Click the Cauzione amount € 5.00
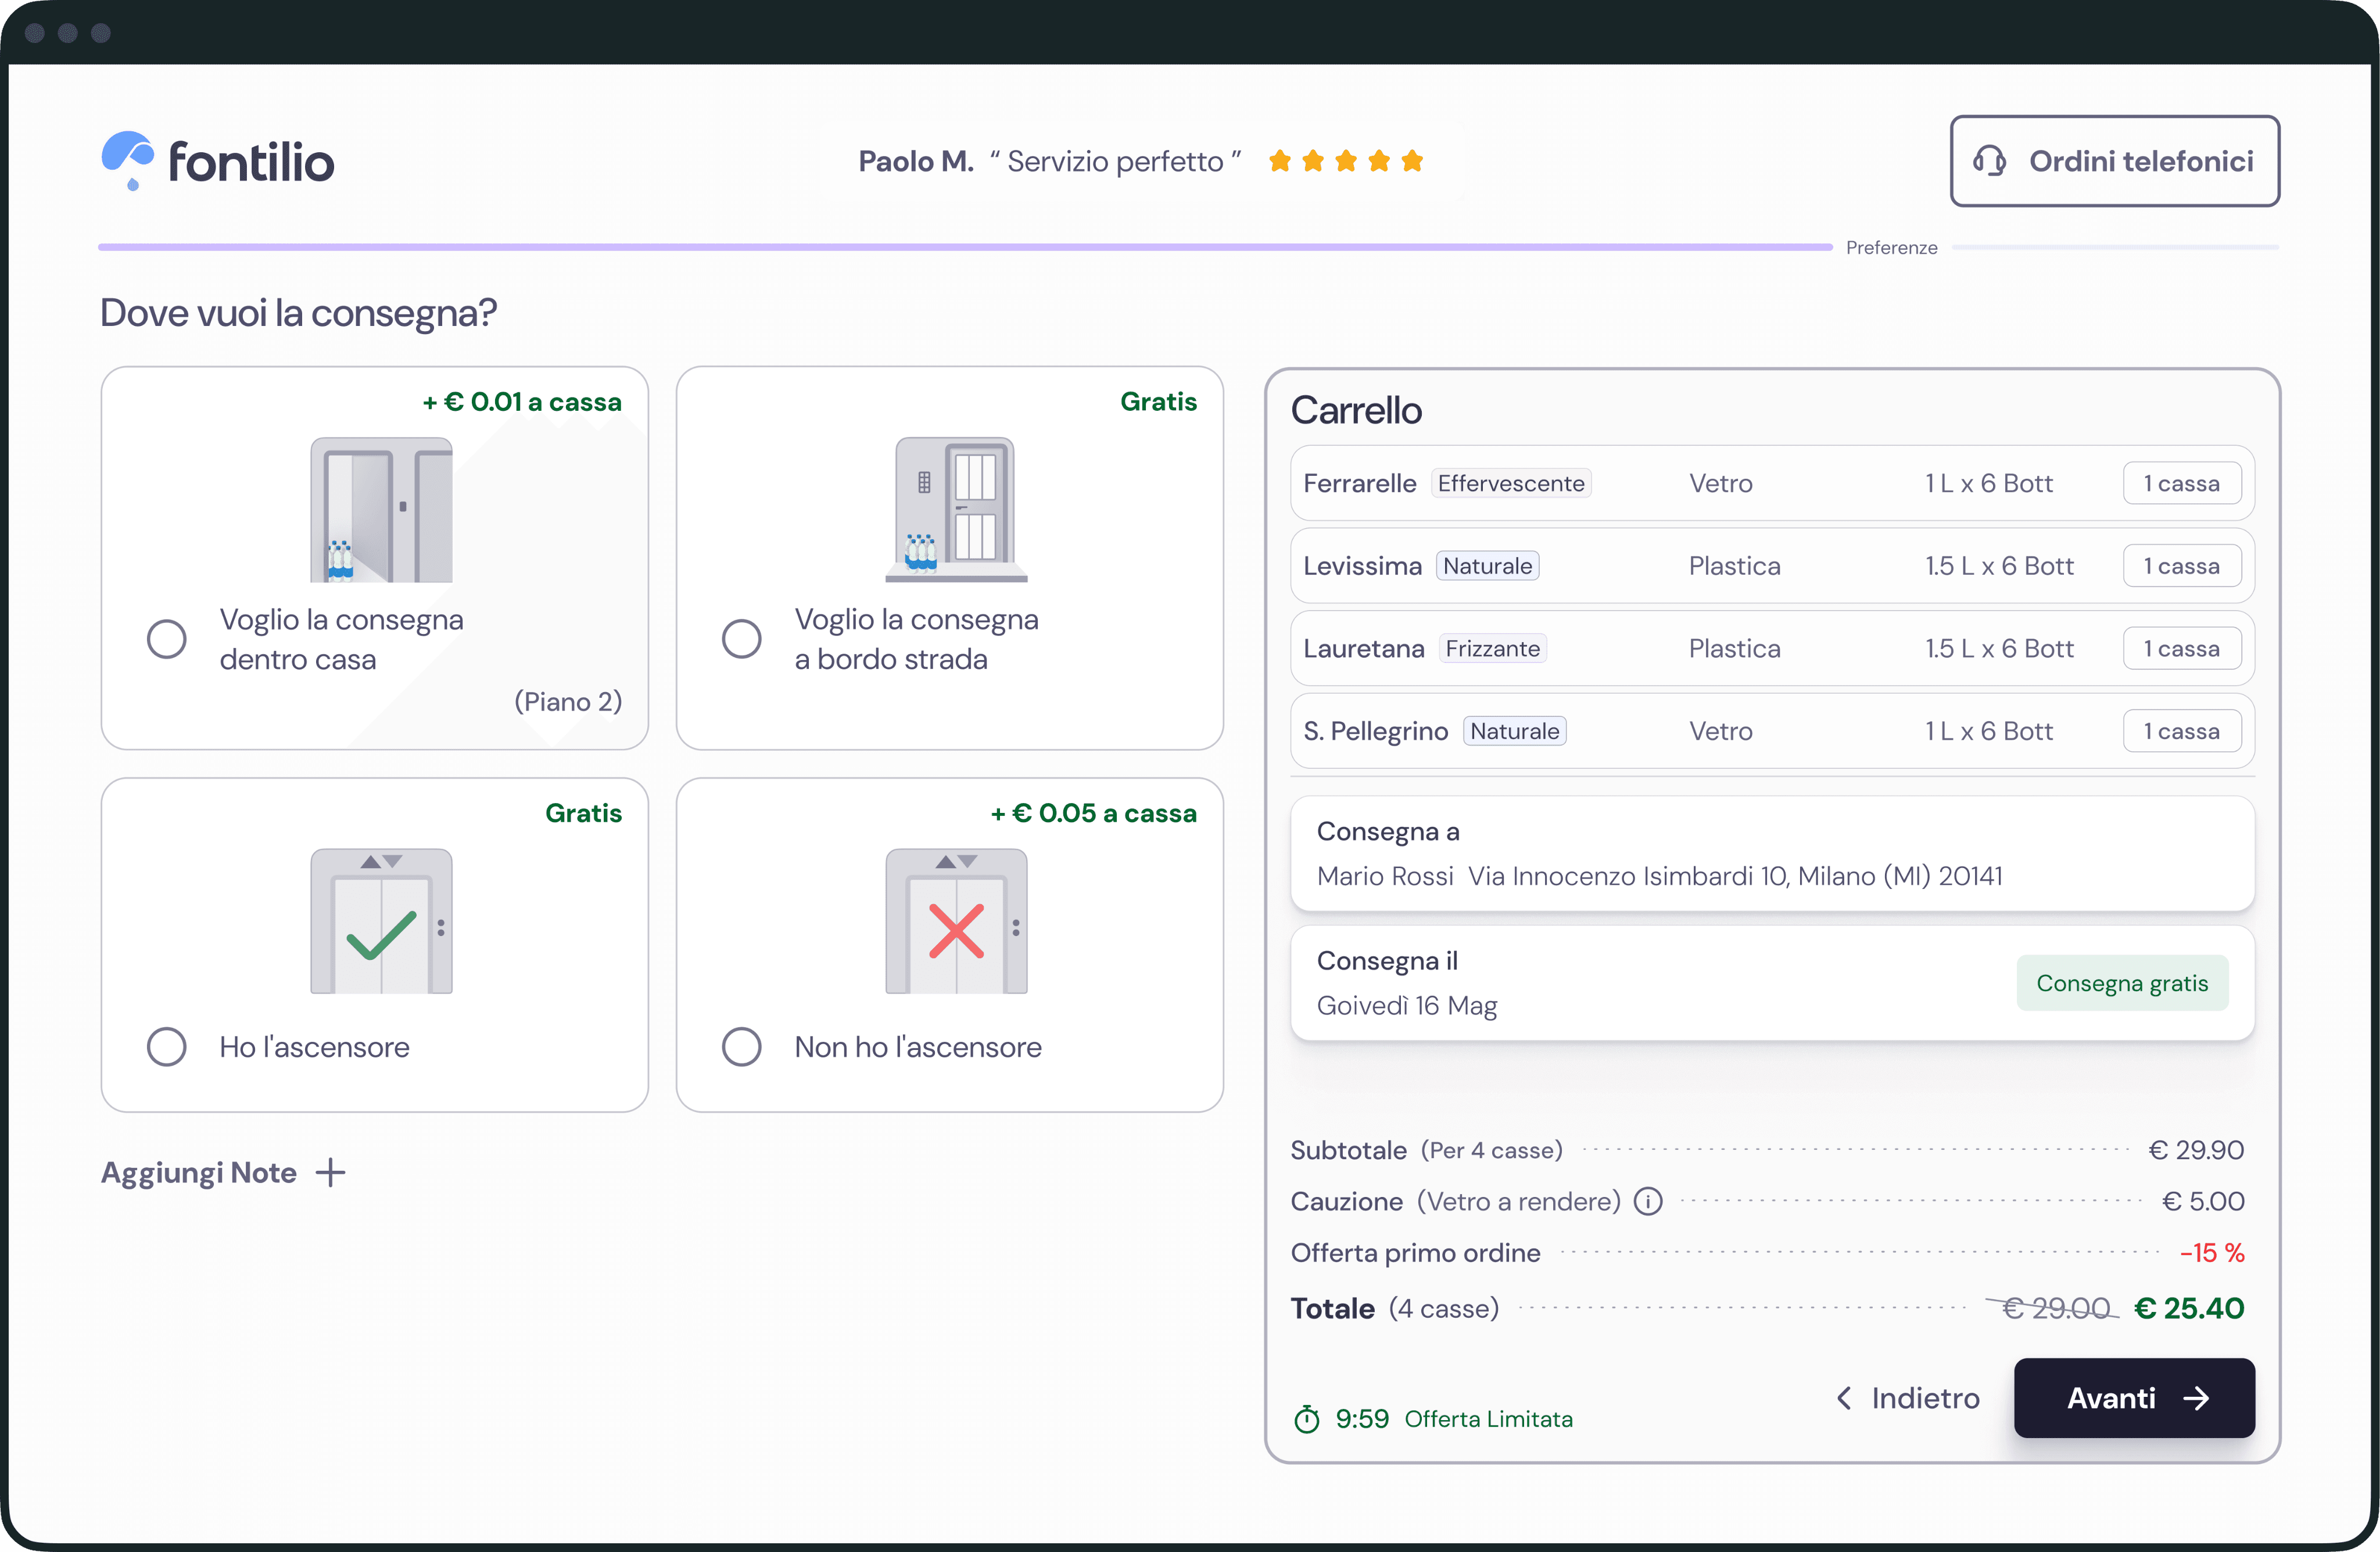 point(2203,1201)
